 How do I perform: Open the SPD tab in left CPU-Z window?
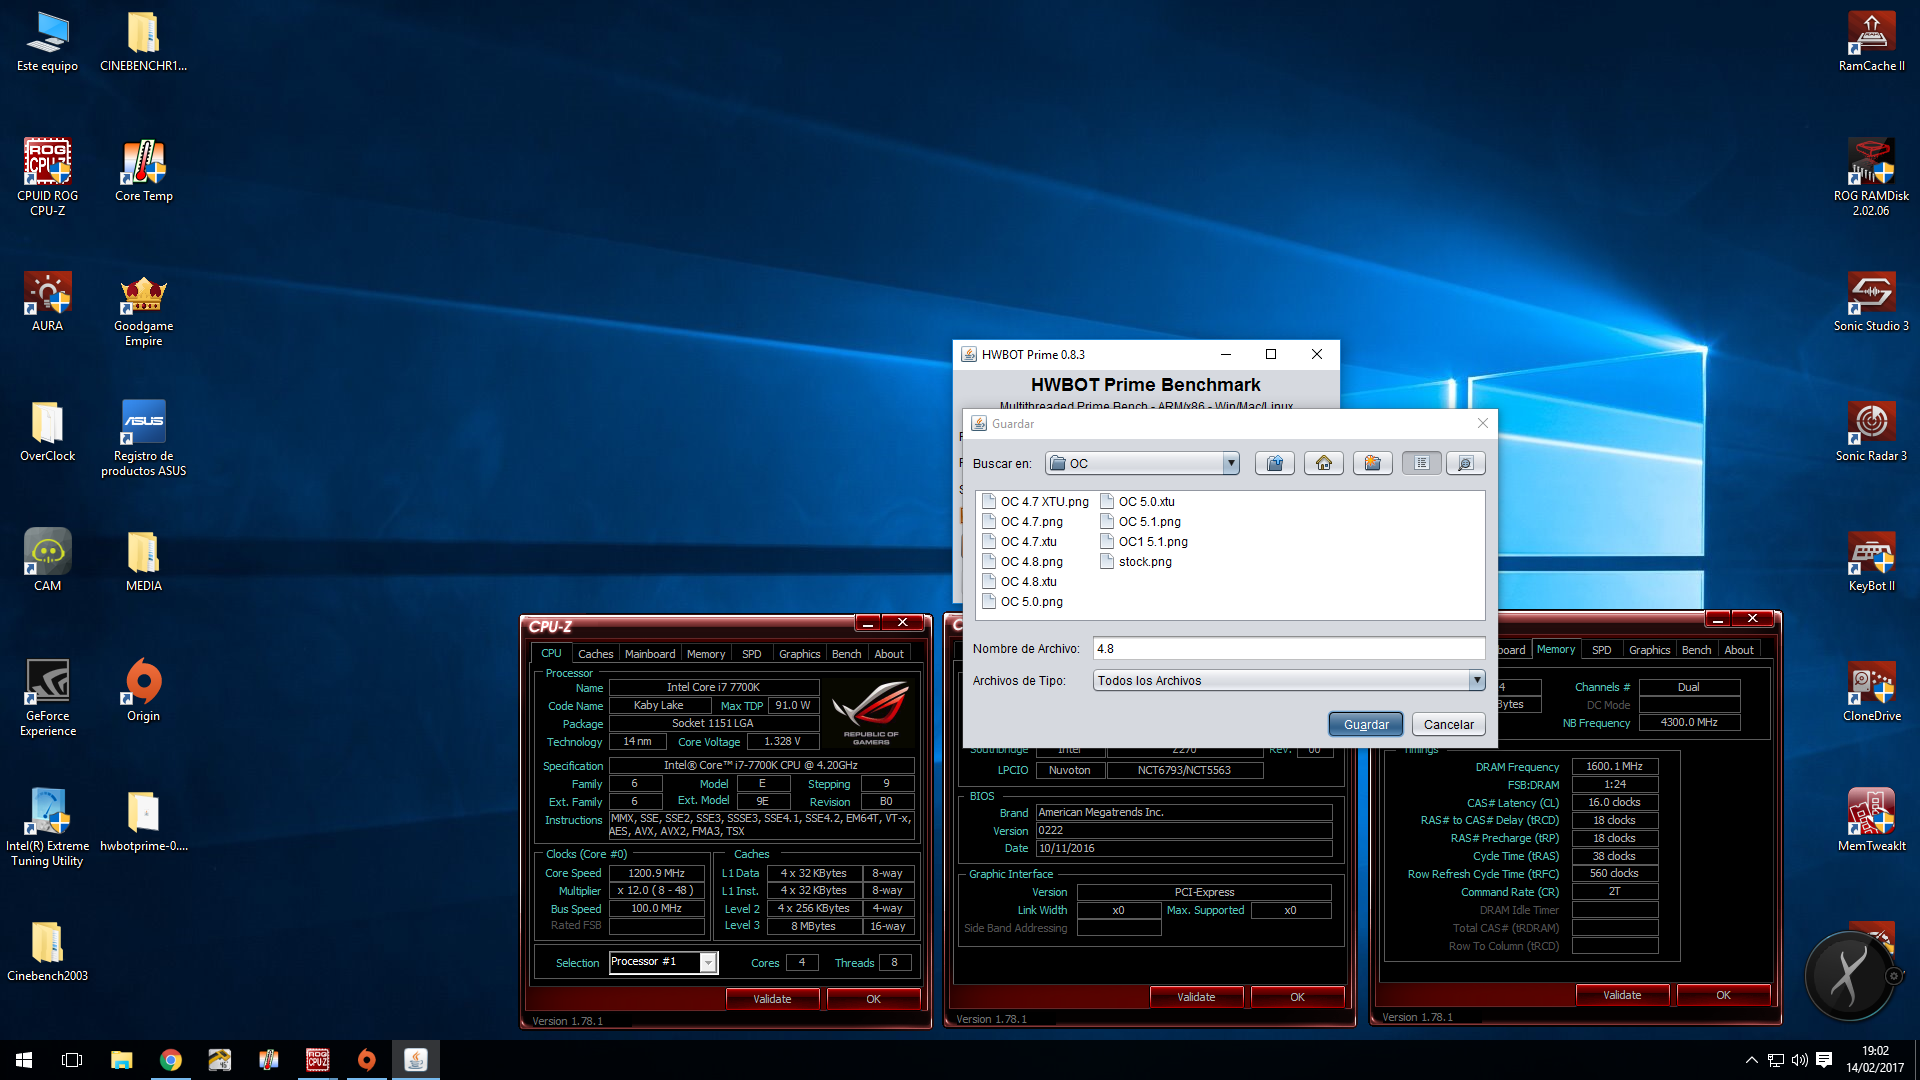[752, 654]
